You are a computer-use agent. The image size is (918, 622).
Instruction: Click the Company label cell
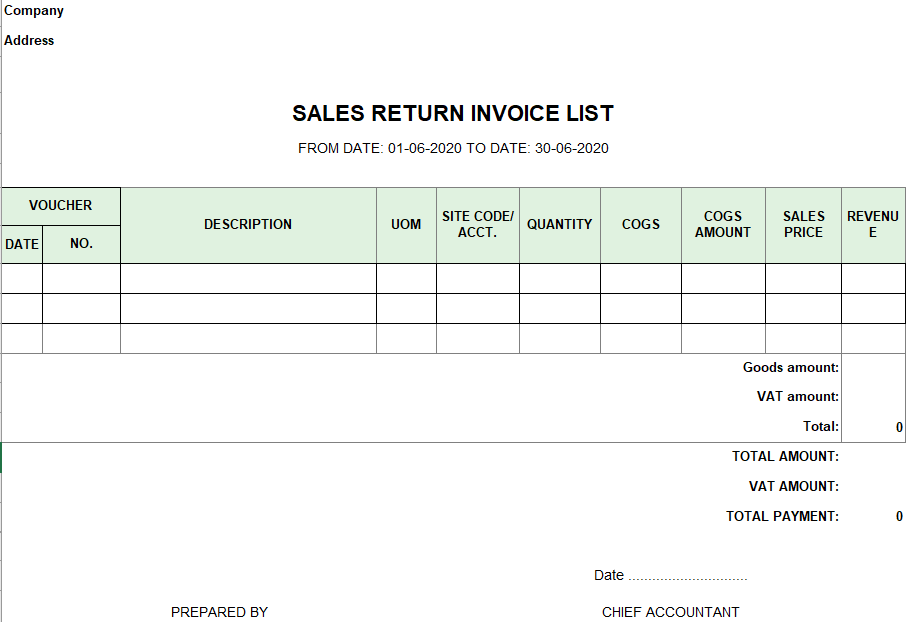click(33, 11)
